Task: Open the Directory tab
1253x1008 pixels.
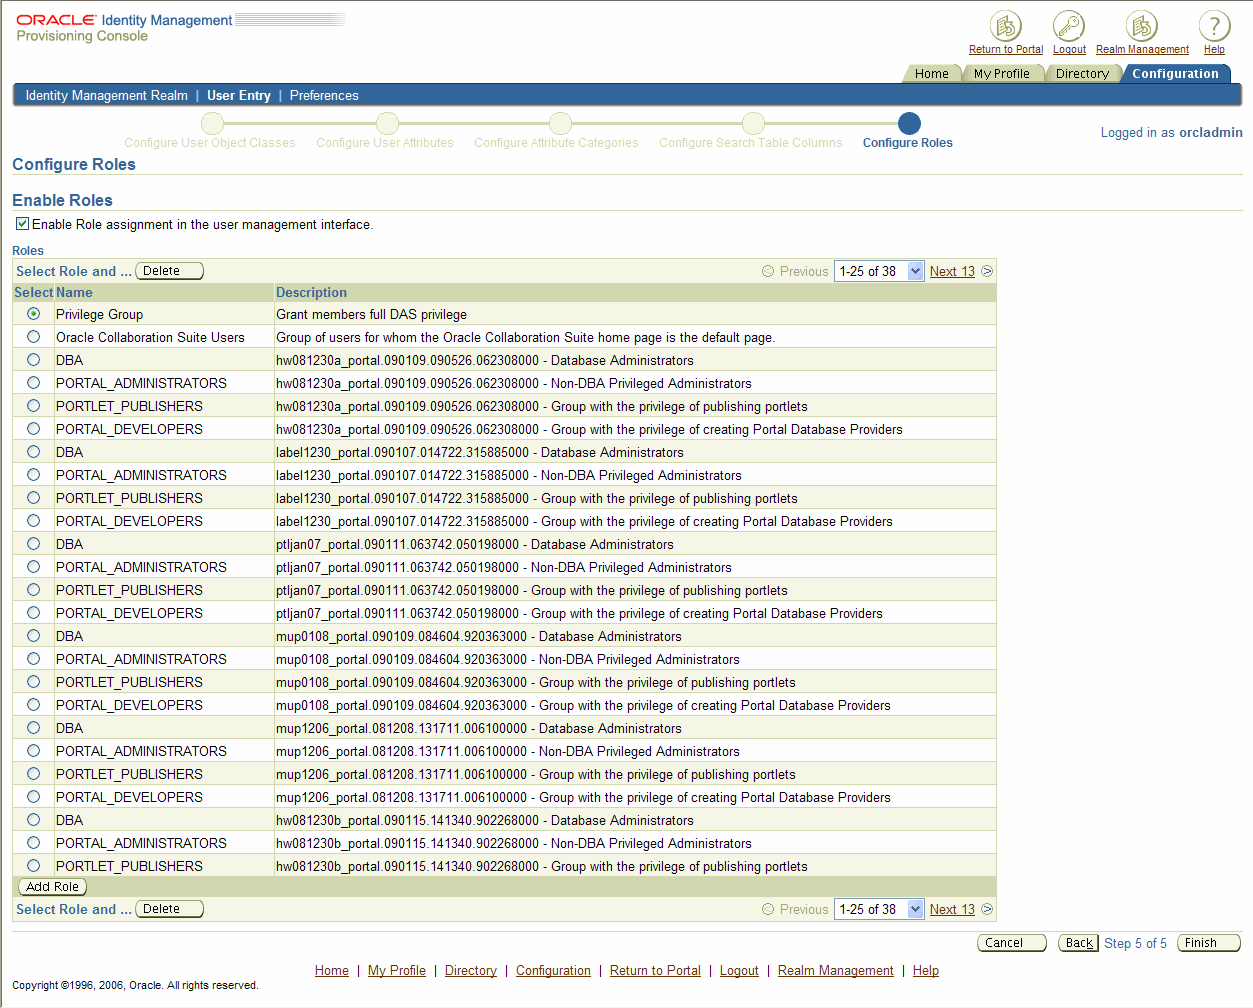Action: pos(1082,74)
